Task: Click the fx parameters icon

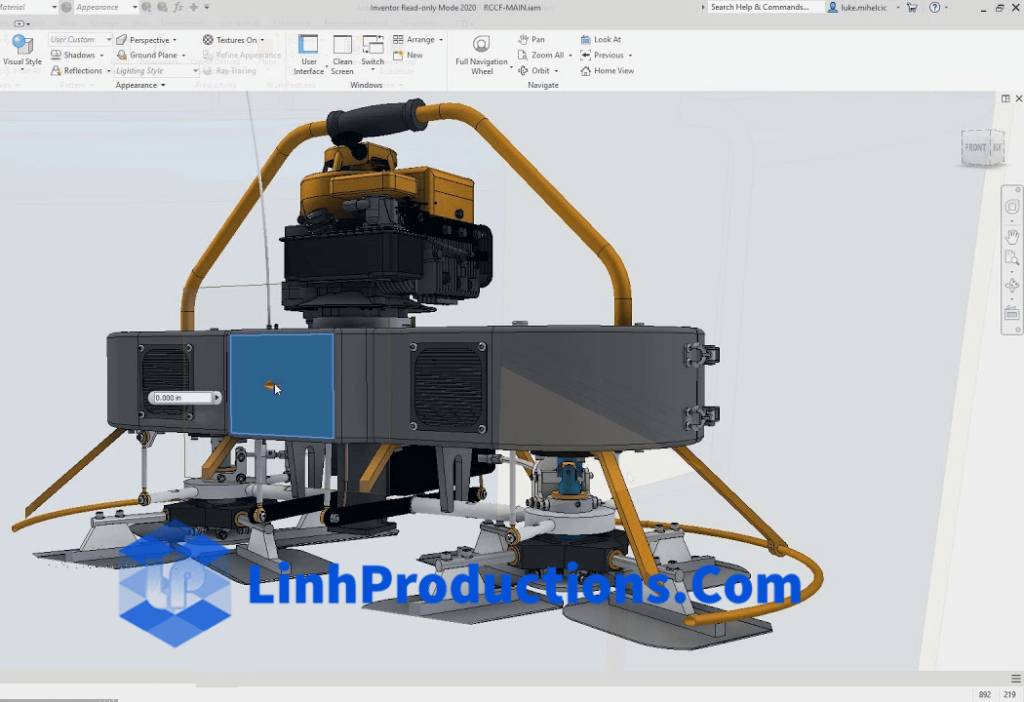Action: (178, 7)
